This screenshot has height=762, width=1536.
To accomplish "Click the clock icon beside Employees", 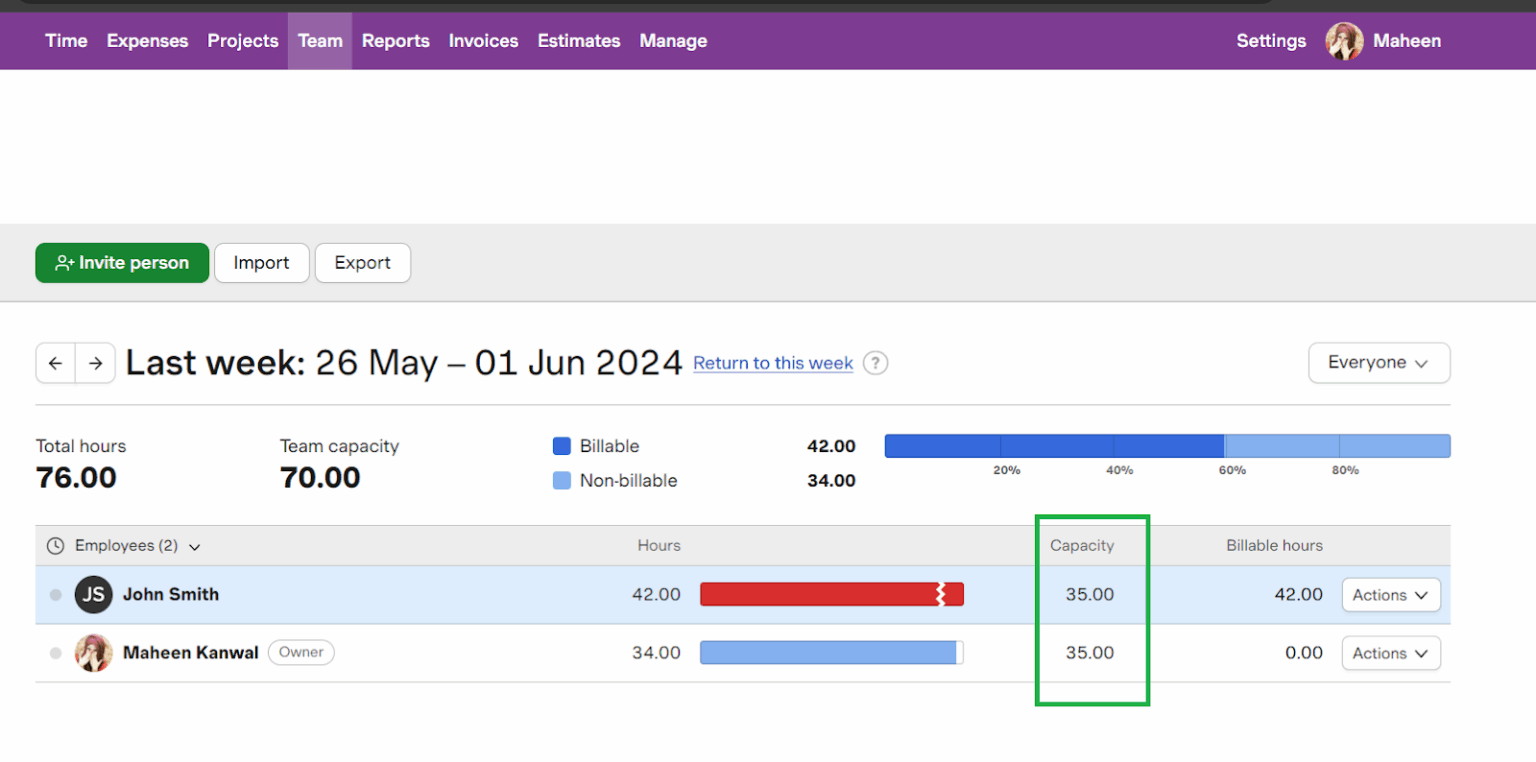I will pyautogui.click(x=56, y=545).
